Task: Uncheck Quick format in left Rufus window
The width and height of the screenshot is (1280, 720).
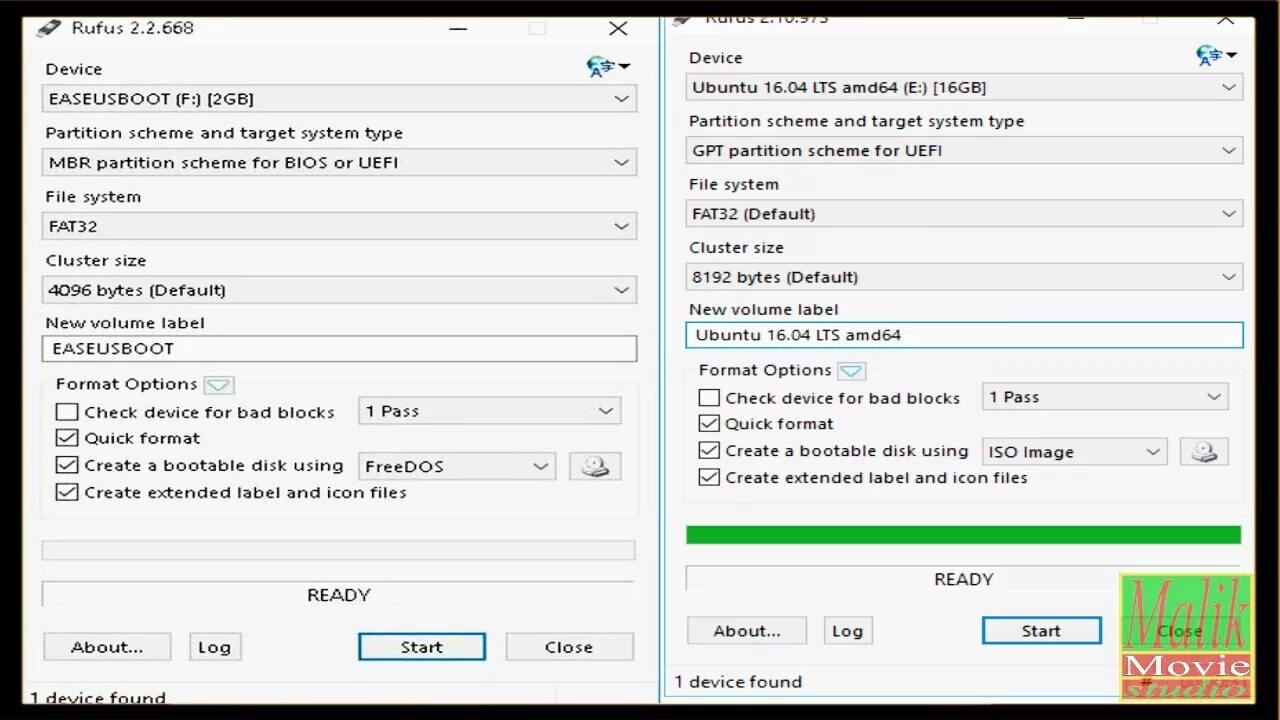Action: 67,438
